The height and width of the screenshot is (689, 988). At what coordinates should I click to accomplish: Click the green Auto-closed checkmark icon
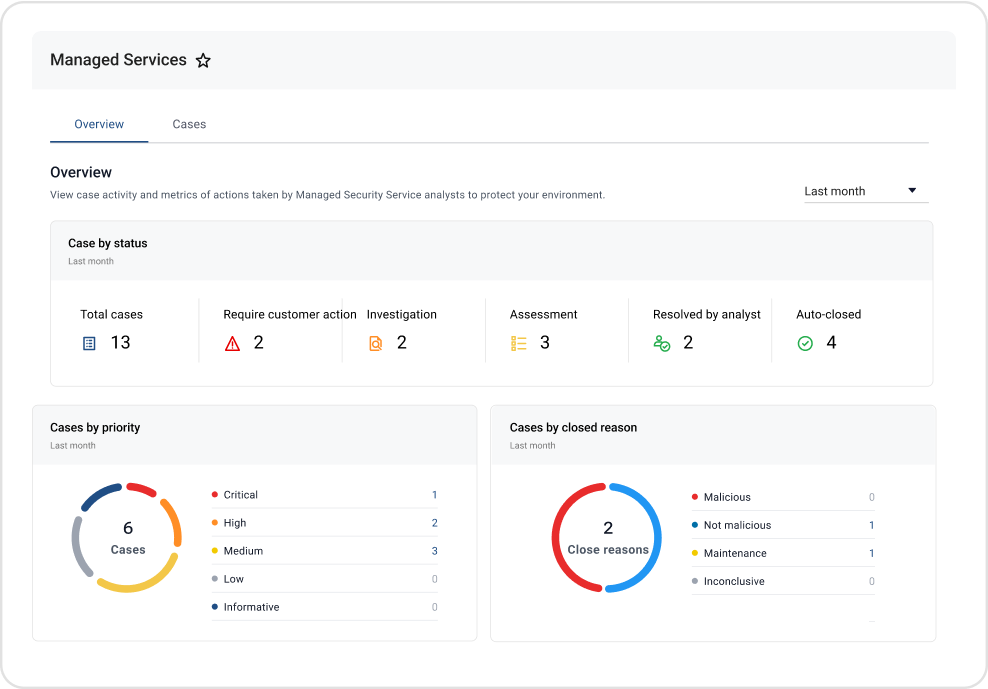(805, 344)
